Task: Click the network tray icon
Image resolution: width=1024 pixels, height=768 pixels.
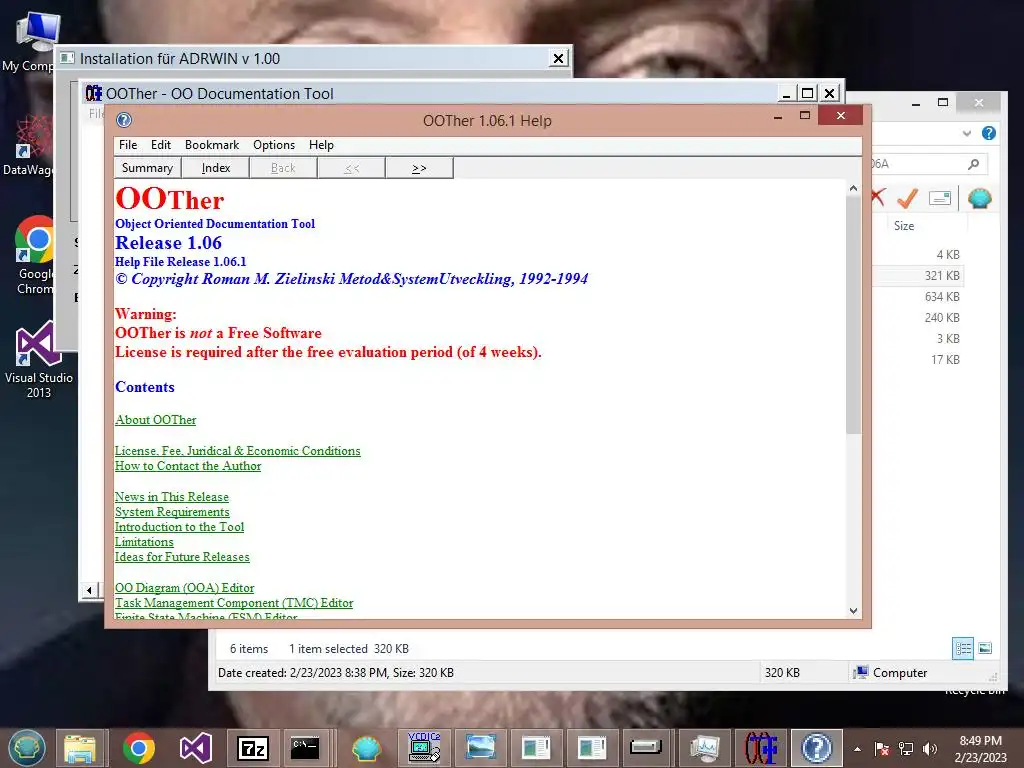Action: [x=906, y=749]
